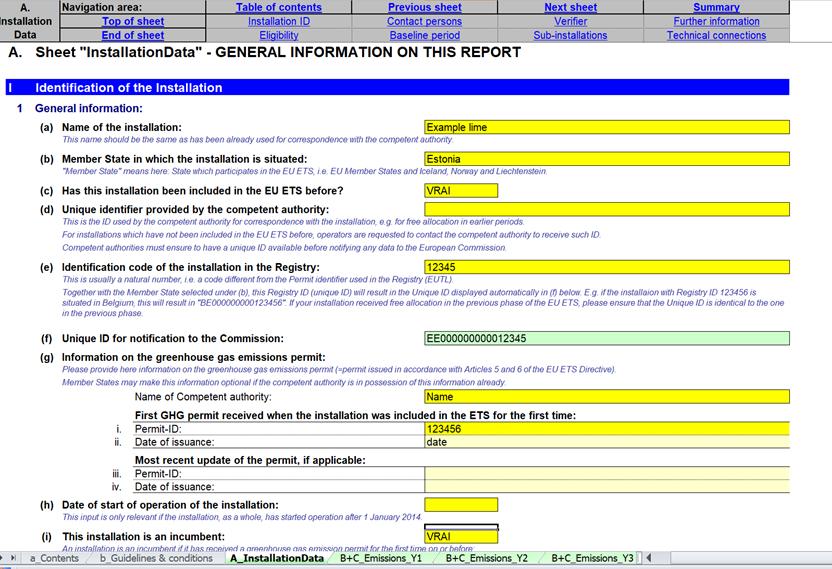The image size is (832, 569).
Task: Click the Navigation area label cell
Action: tap(133, 7)
